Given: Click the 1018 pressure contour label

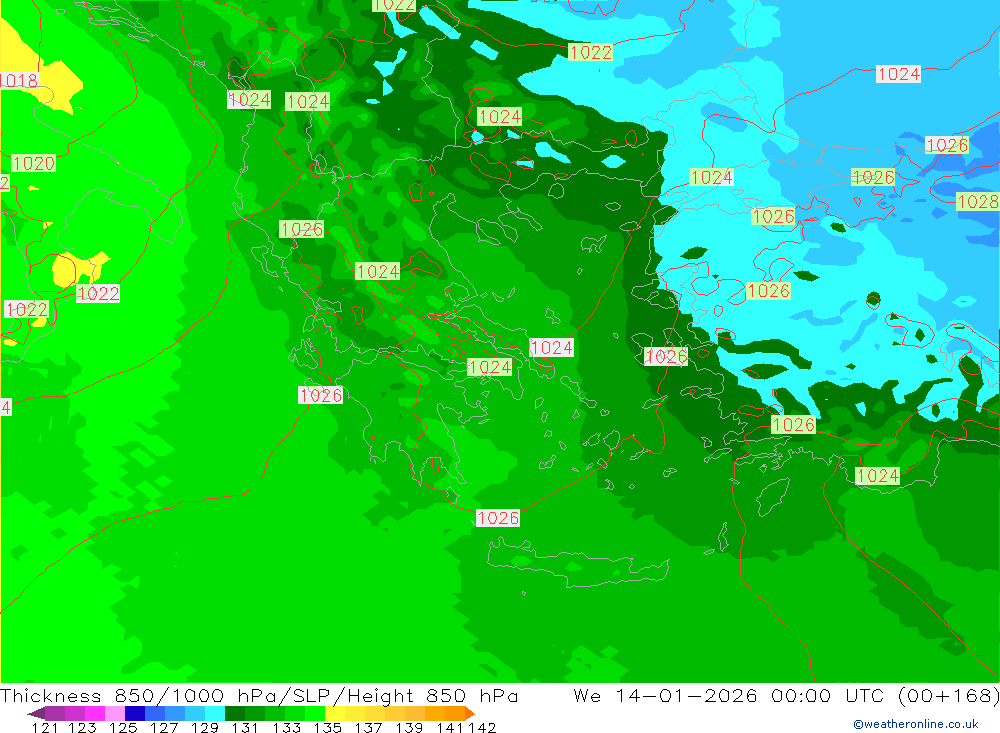Looking at the screenshot, I should click(18, 80).
